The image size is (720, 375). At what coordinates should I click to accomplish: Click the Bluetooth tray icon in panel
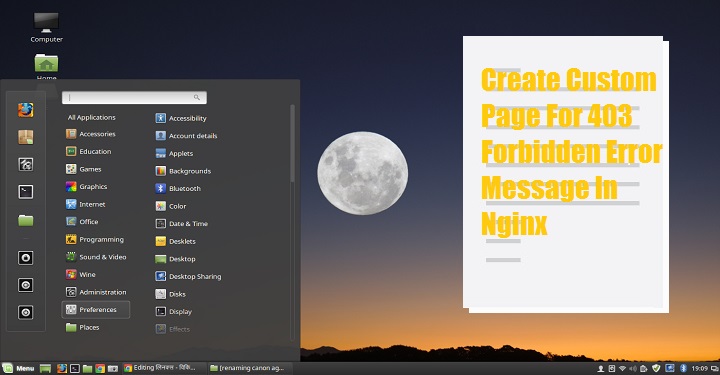[683, 368]
